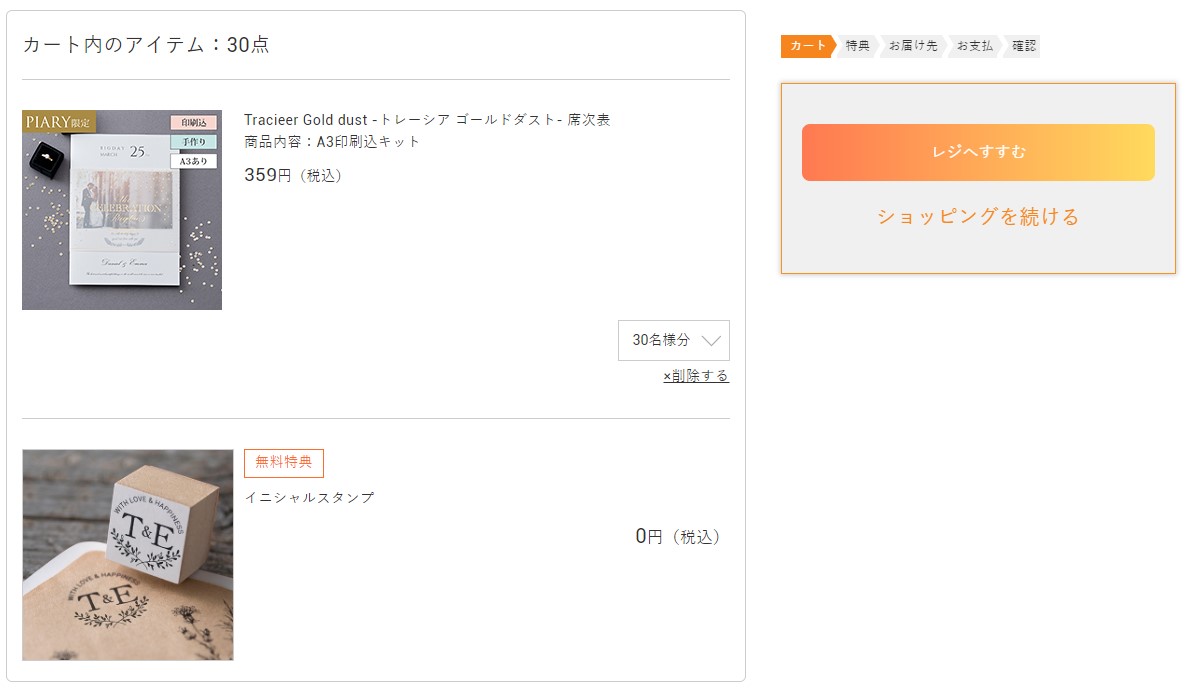Click the teal 手作り tag
The height and width of the screenshot is (692, 1186).
pos(193,142)
